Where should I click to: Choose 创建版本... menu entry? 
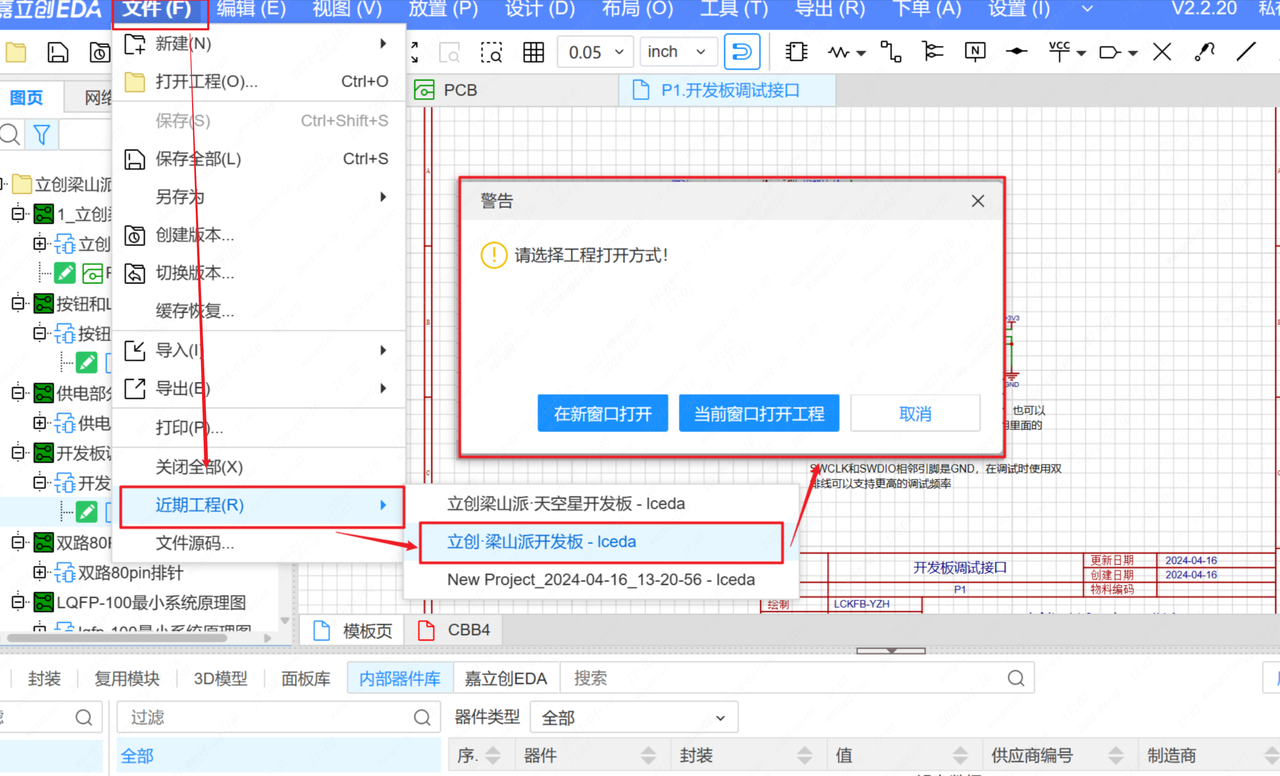(x=258, y=235)
